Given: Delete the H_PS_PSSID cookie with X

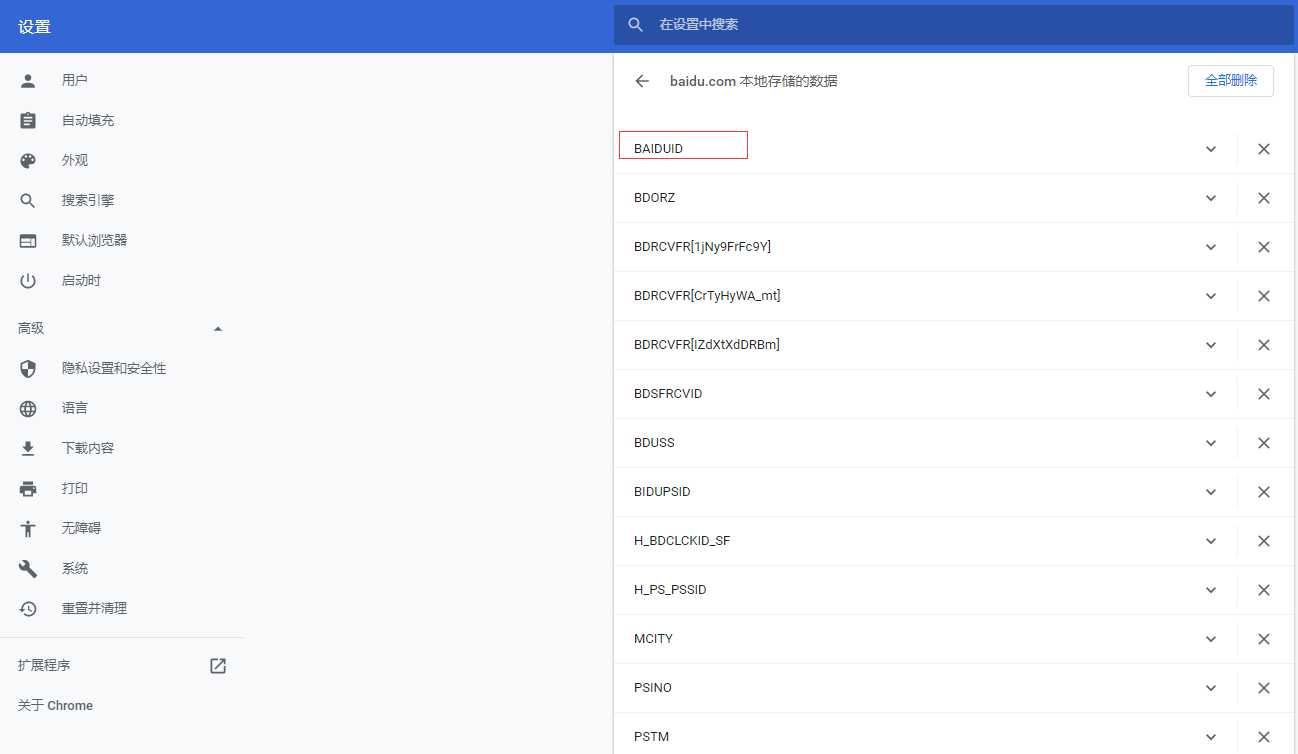Looking at the screenshot, I should tap(1264, 590).
